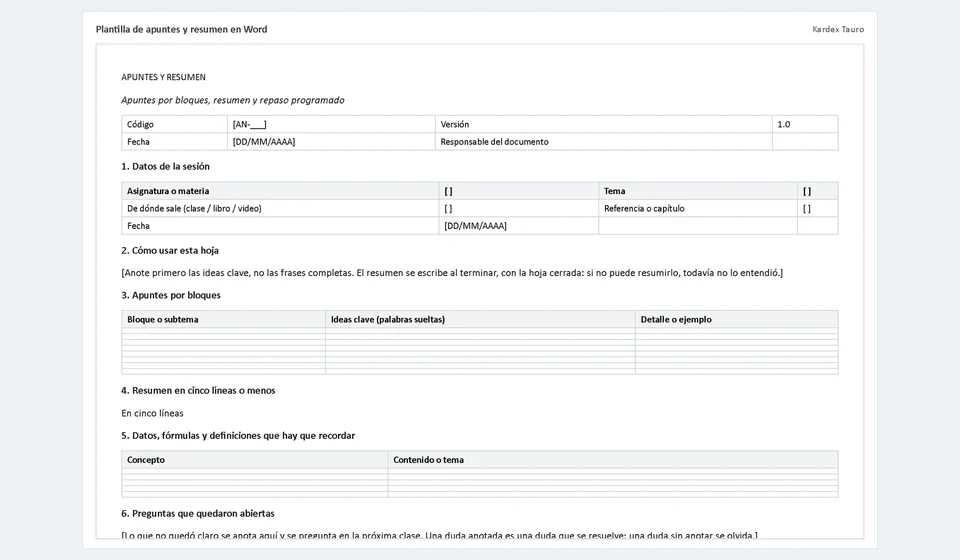
Task: Click heading '5. Datos, fórmulas y definiciones que hay que recordar'
Action: point(238,436)
